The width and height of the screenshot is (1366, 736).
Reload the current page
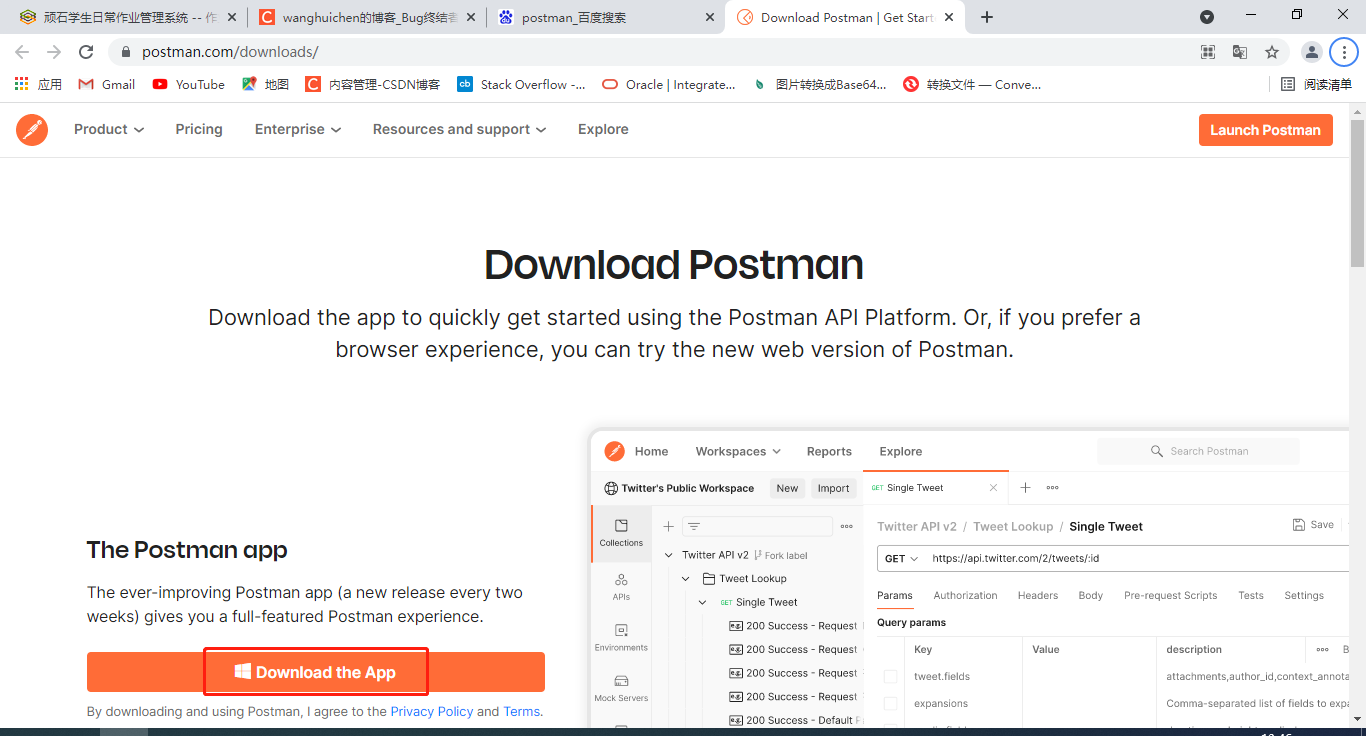tap(86, 52)
